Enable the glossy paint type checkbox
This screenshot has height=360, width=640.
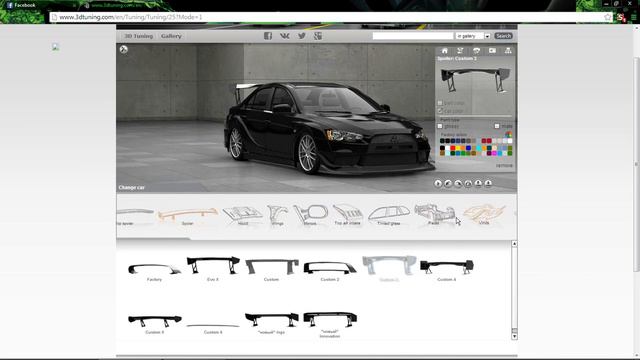440,127
